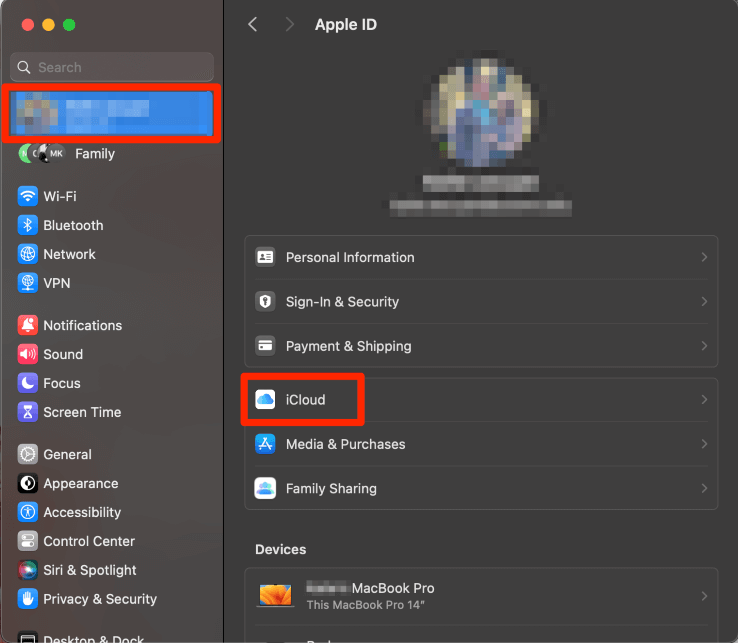Expand Media & Purchases via its chevron
This screenshot has width=738, height=643.
(x=704, y=444)
